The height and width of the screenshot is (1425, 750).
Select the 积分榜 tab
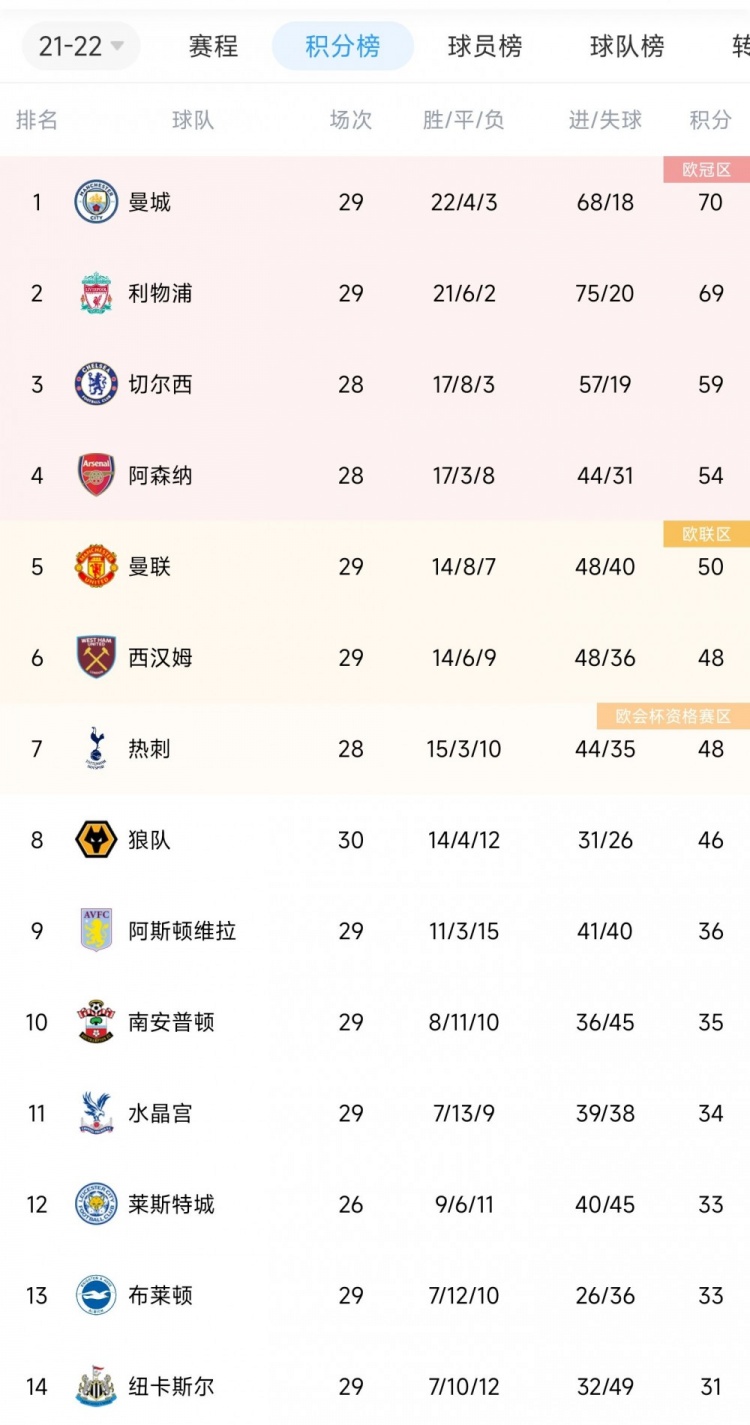[343, 46]
